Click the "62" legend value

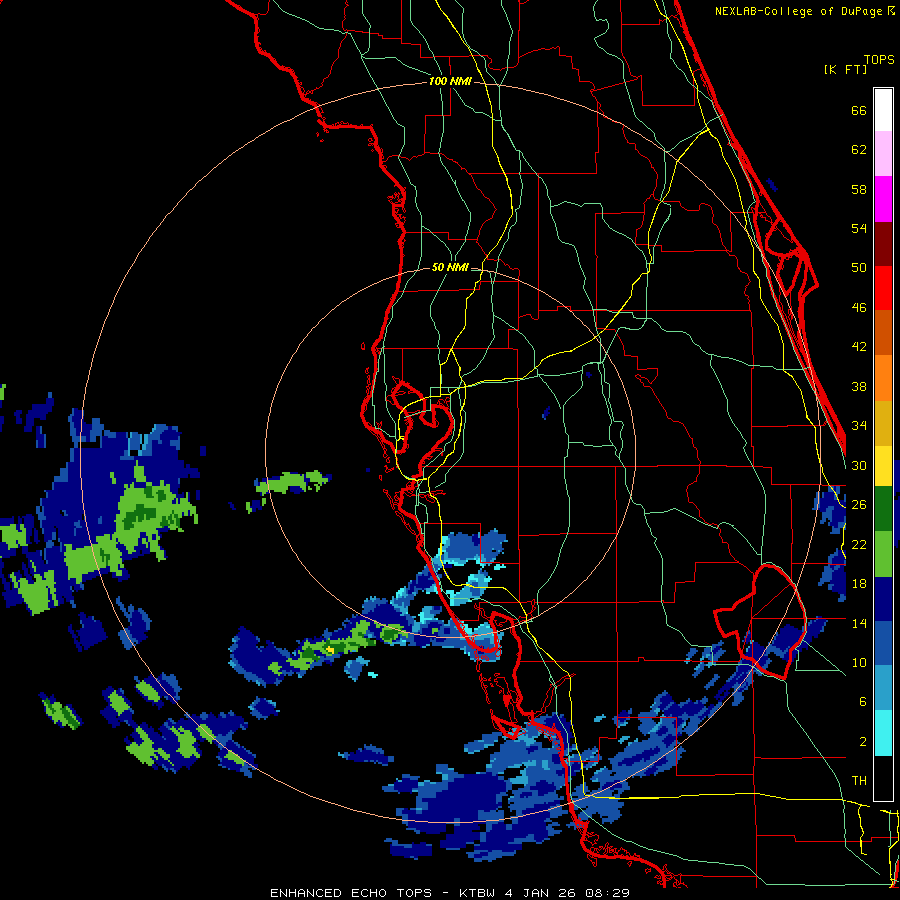[859, 150]
